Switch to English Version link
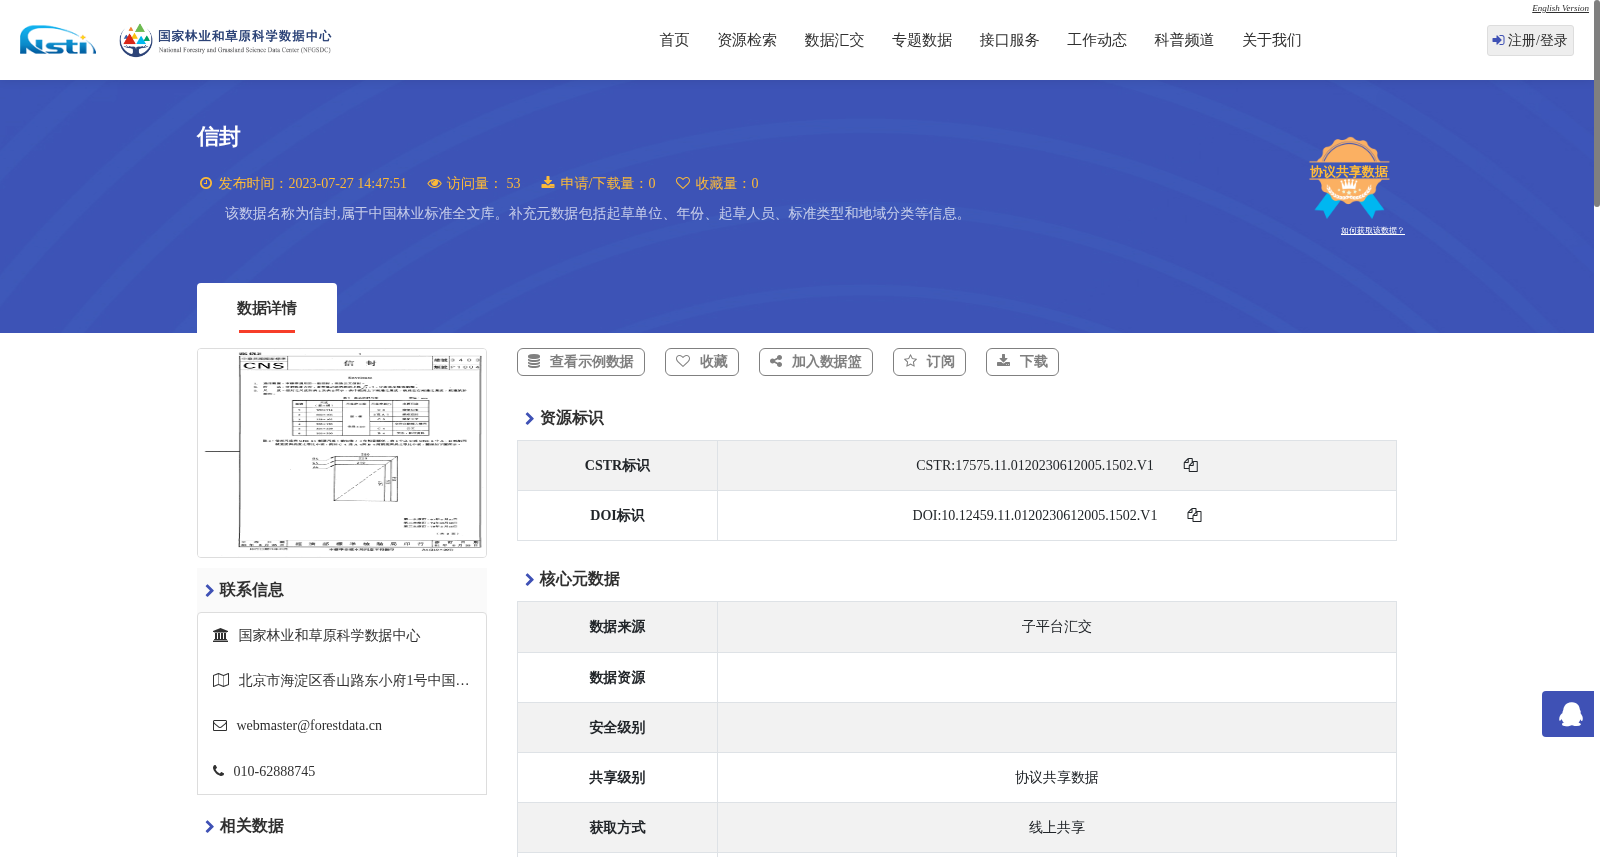The image size is (1600, 857). 1560,8
